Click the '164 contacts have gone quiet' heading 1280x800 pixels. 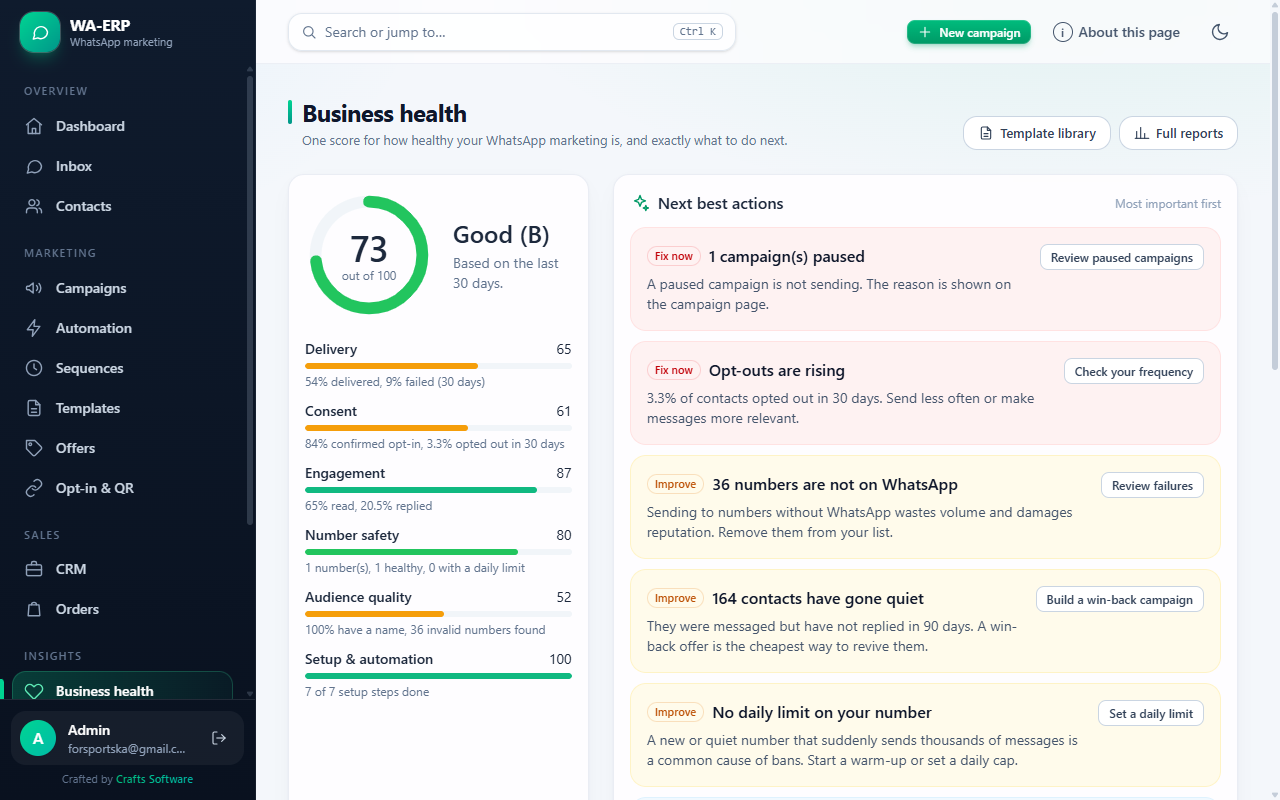click(x=818, y=599)
